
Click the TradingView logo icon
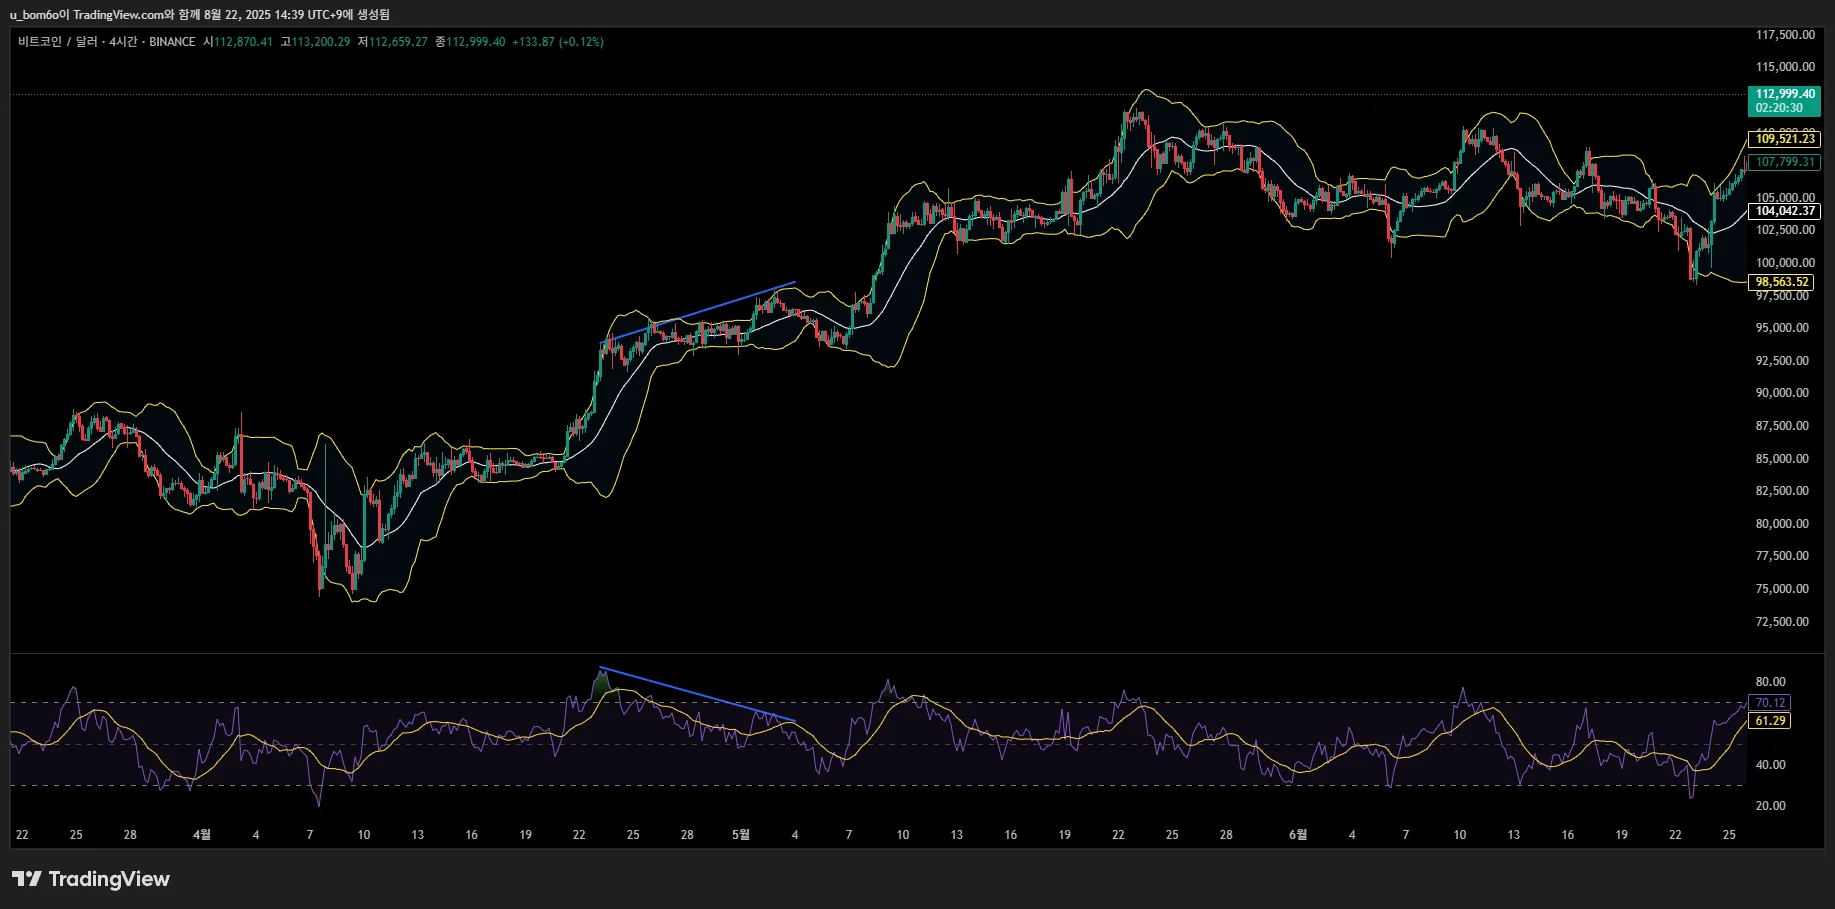coord(26,878)
